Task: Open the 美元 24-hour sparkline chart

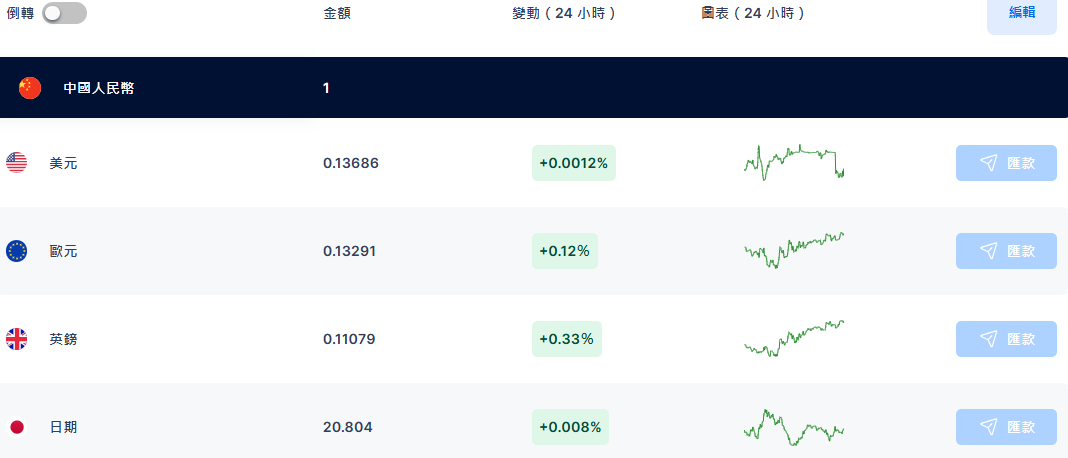Action: click(x=794, y=163)
